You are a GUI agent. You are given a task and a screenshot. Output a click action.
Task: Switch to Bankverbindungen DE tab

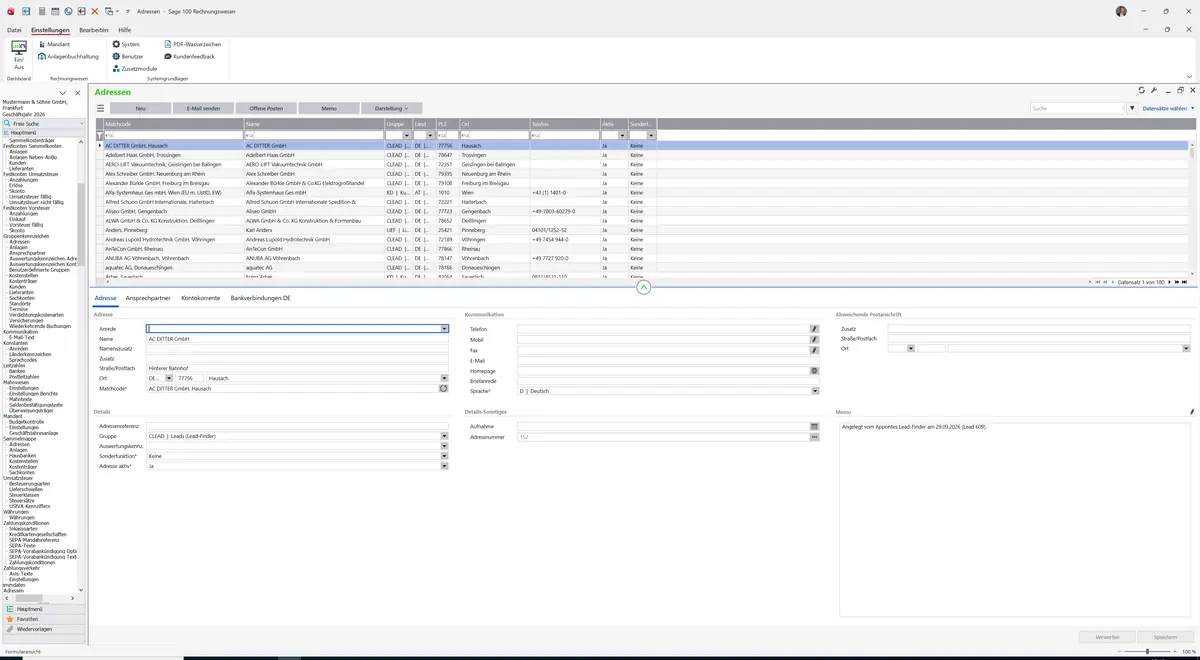tap(260, 298)
